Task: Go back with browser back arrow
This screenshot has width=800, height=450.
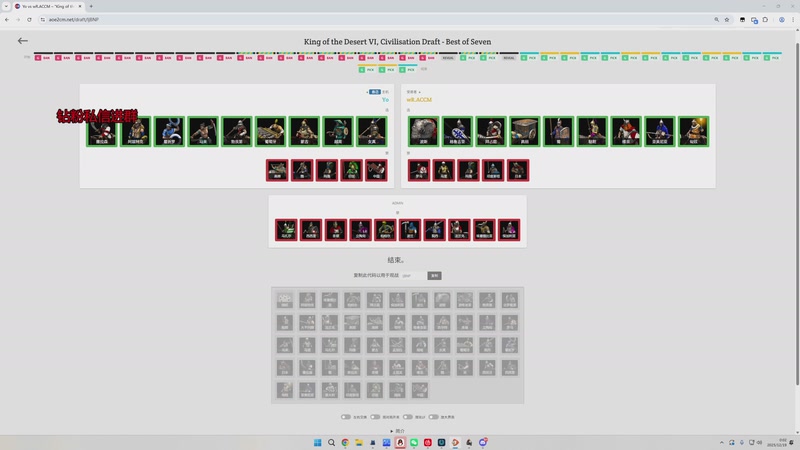Action: coord(7,19)
